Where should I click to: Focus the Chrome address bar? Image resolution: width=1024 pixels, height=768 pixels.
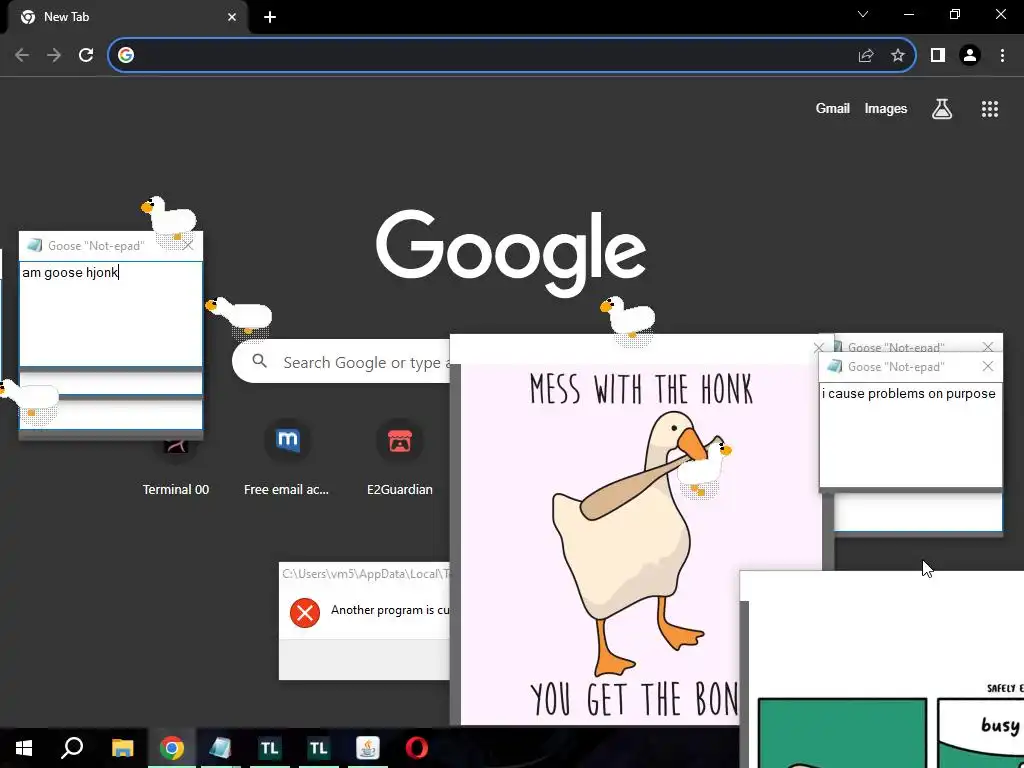511,55
